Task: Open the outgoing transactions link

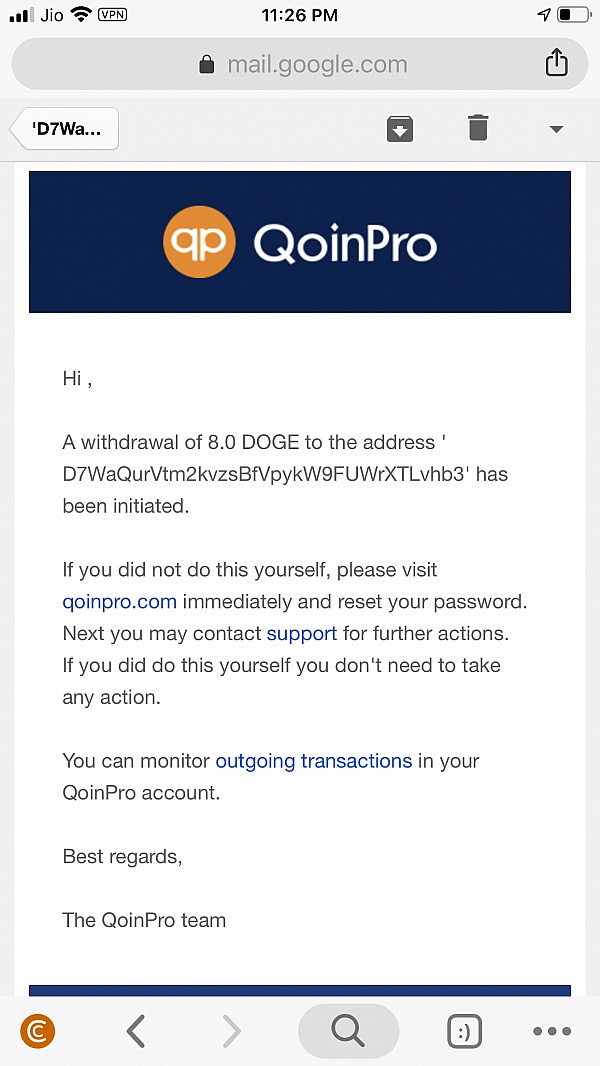Action: point(313,761)
